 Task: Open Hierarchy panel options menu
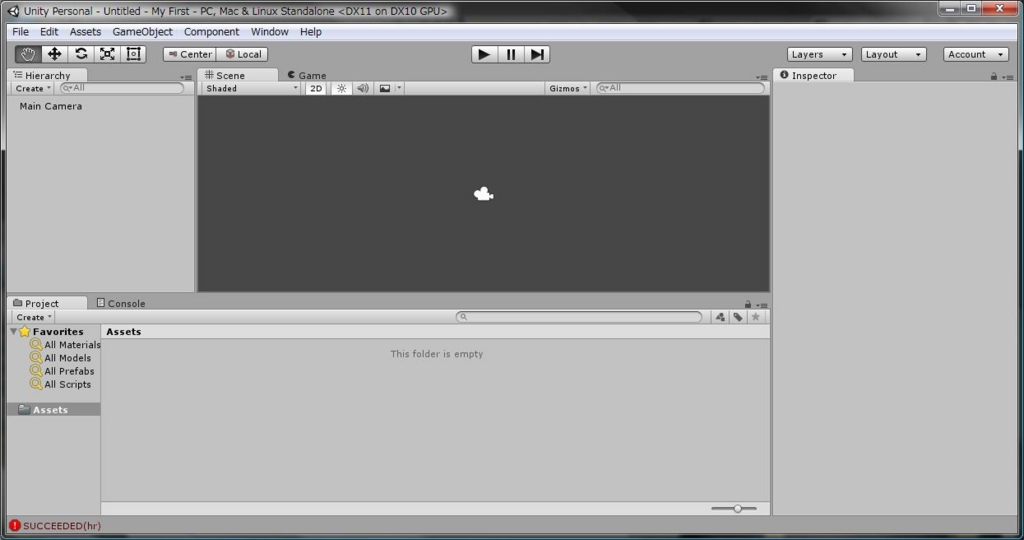pos(186,77)
